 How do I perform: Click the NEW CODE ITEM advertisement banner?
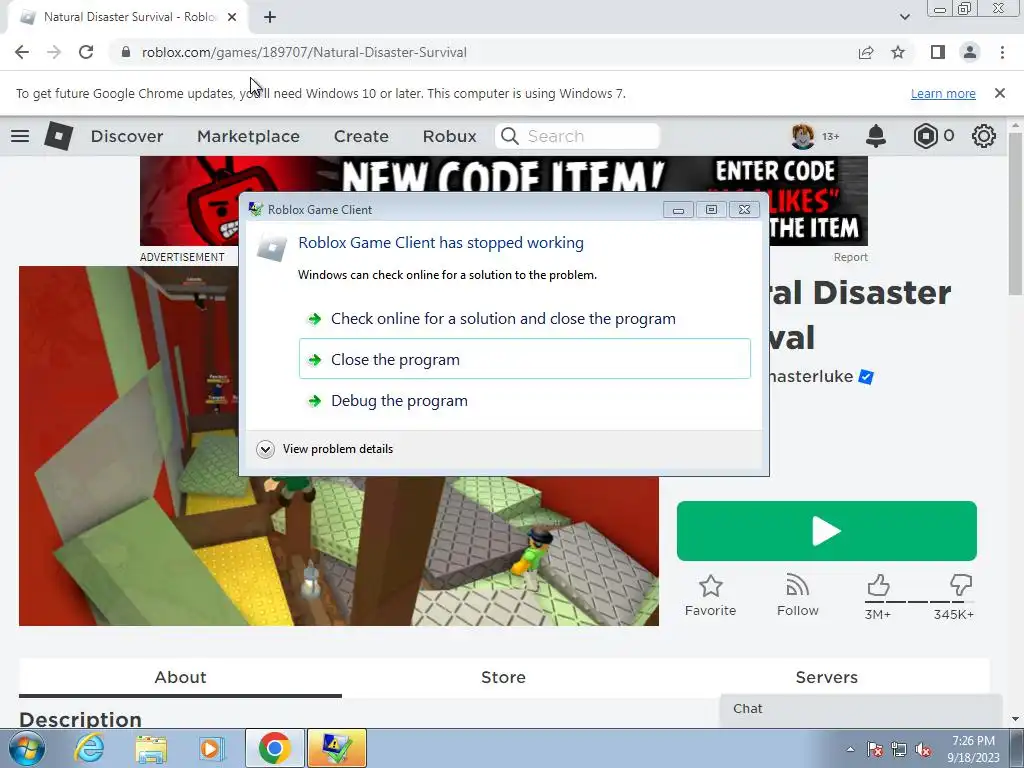click(504, 174)
